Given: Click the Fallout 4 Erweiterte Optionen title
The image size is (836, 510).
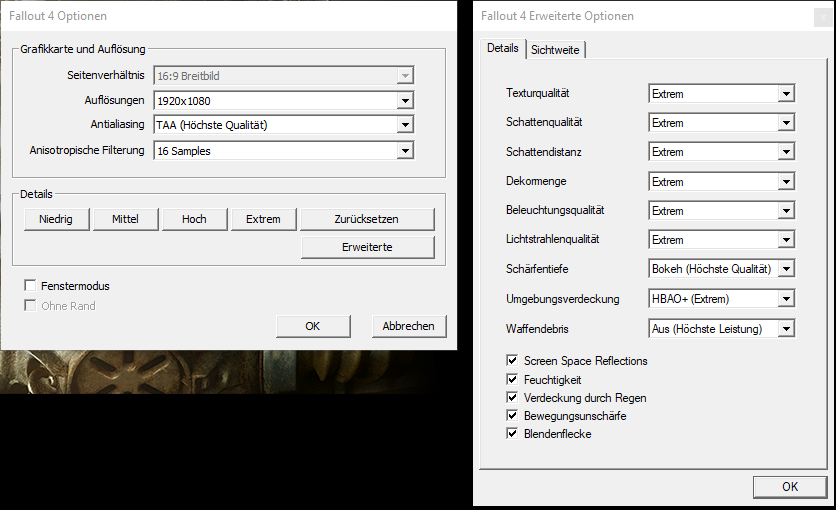Looking at the screenshot, I should (x=557, y=16).
